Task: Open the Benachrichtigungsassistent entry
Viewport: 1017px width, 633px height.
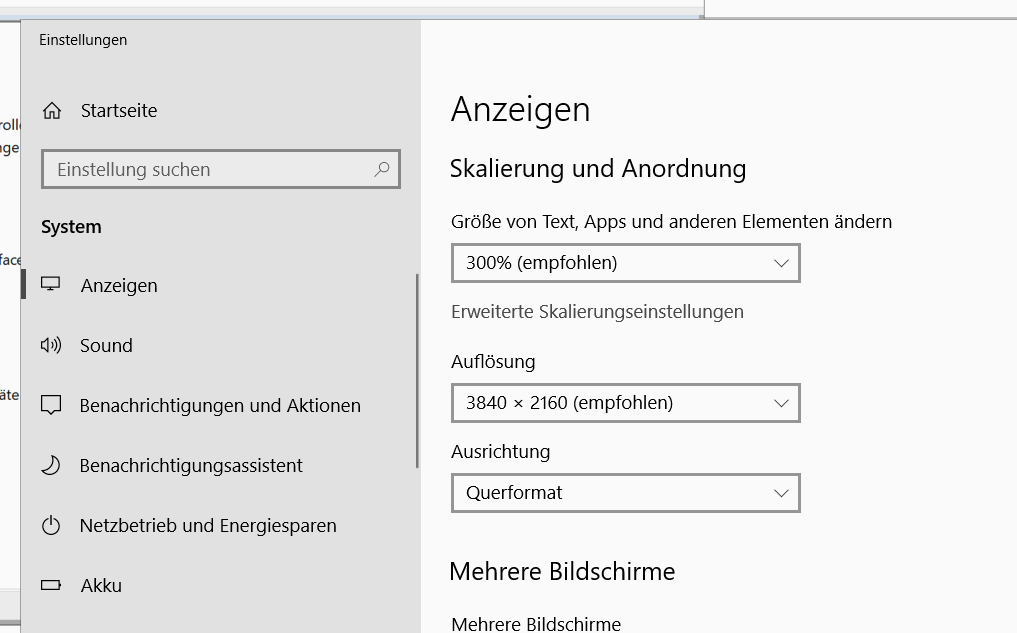Action: (x=191, y=465)
